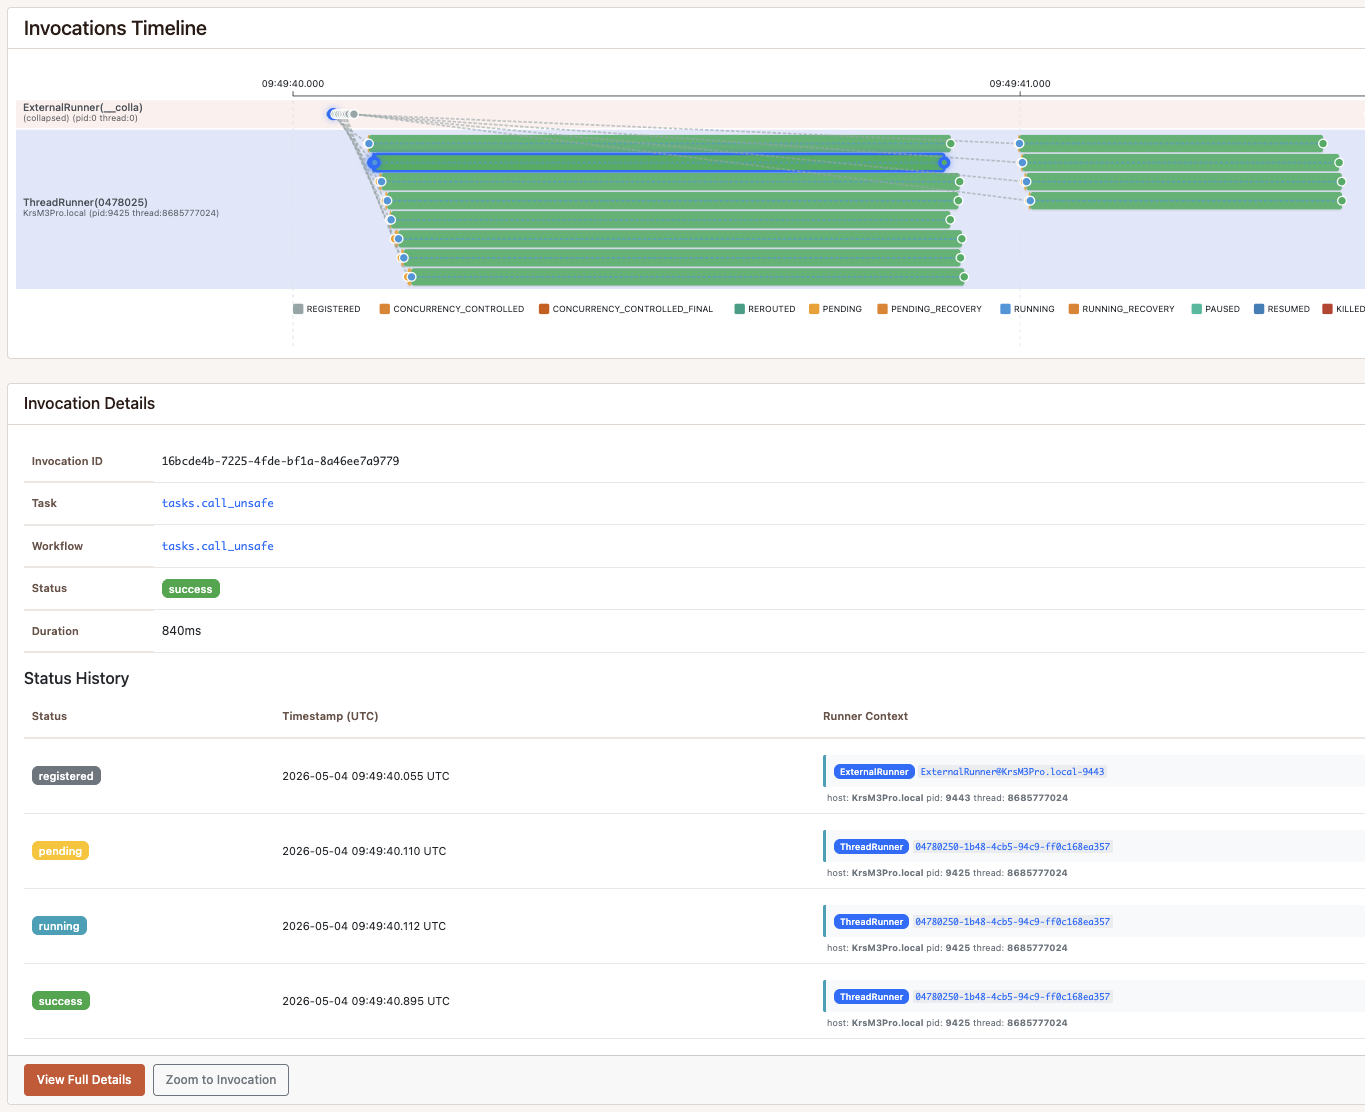The image size is (1365, 1112).
Task: Click the ExternalRunner blue tag in the registered row
Action: [874, 772]
